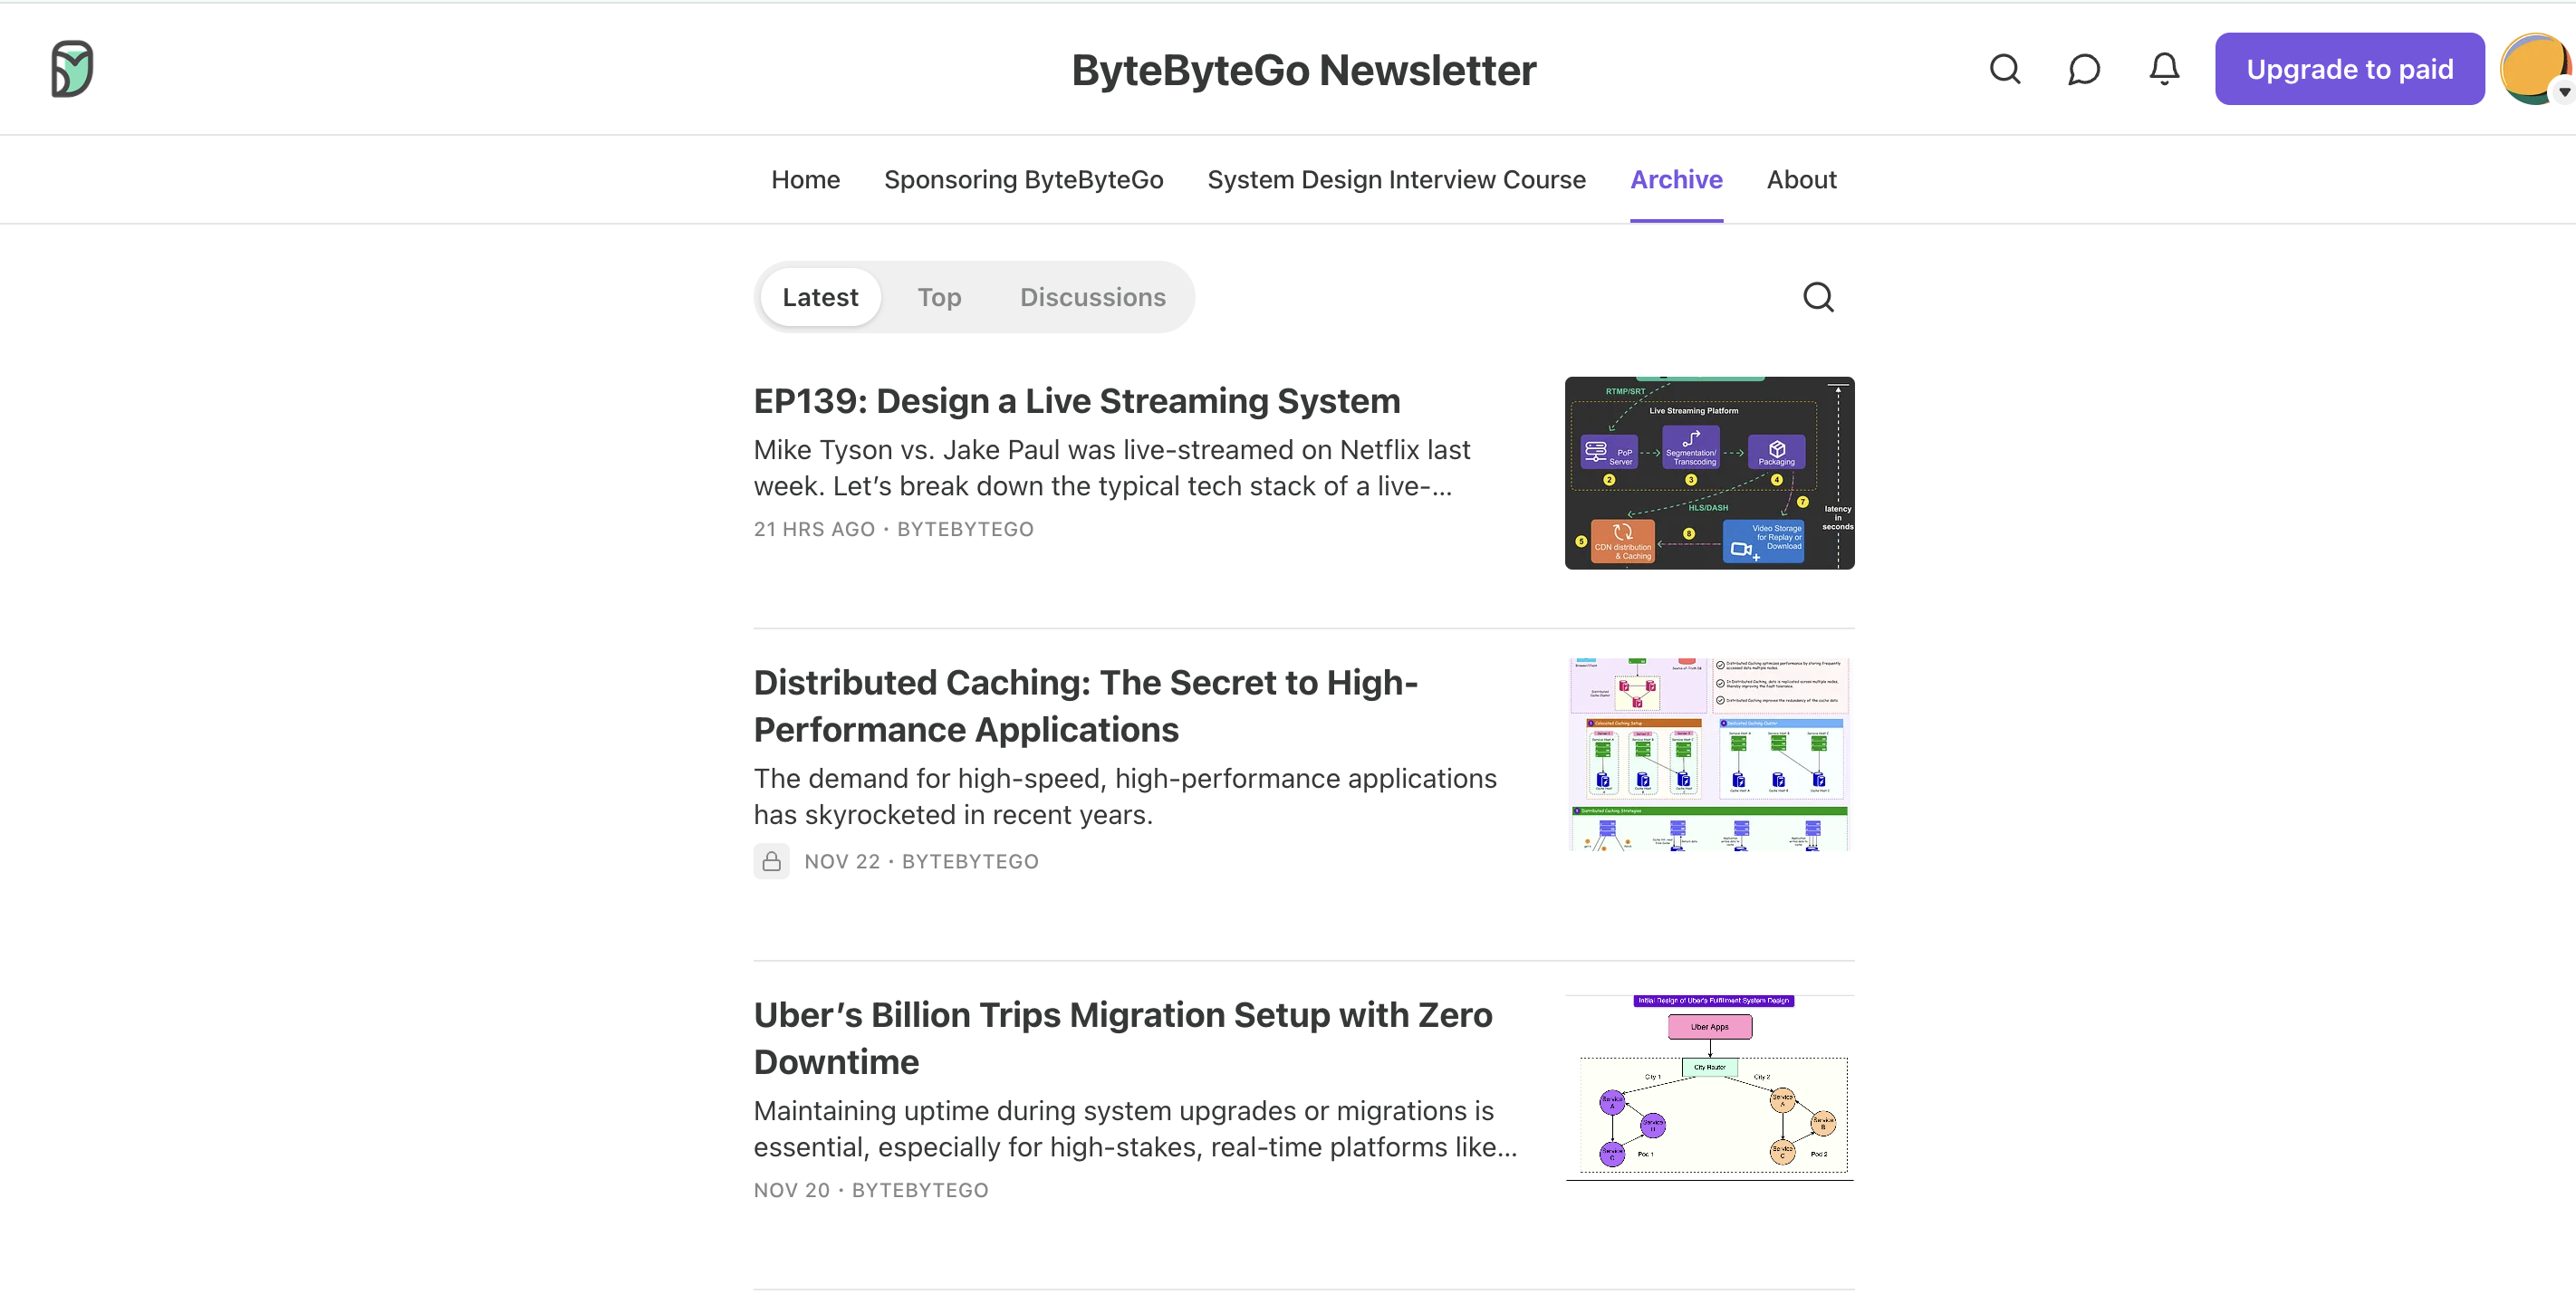Open System Design Interview Course tab
Screen dimensions: 2576x1304
(x=1396, y=180)
